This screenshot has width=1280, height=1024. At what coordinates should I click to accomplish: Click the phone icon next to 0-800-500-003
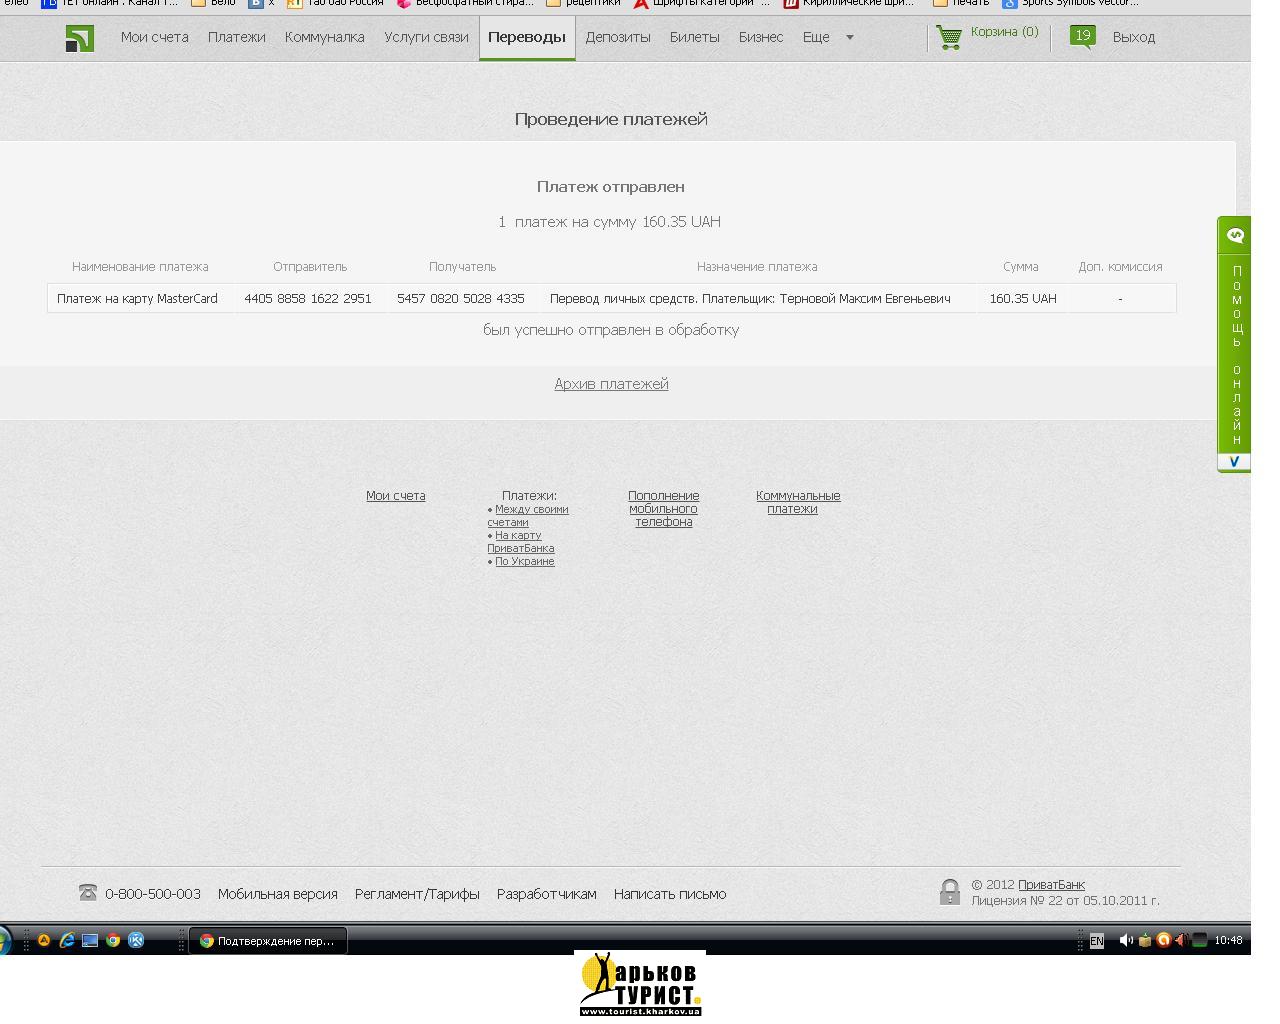88,893
